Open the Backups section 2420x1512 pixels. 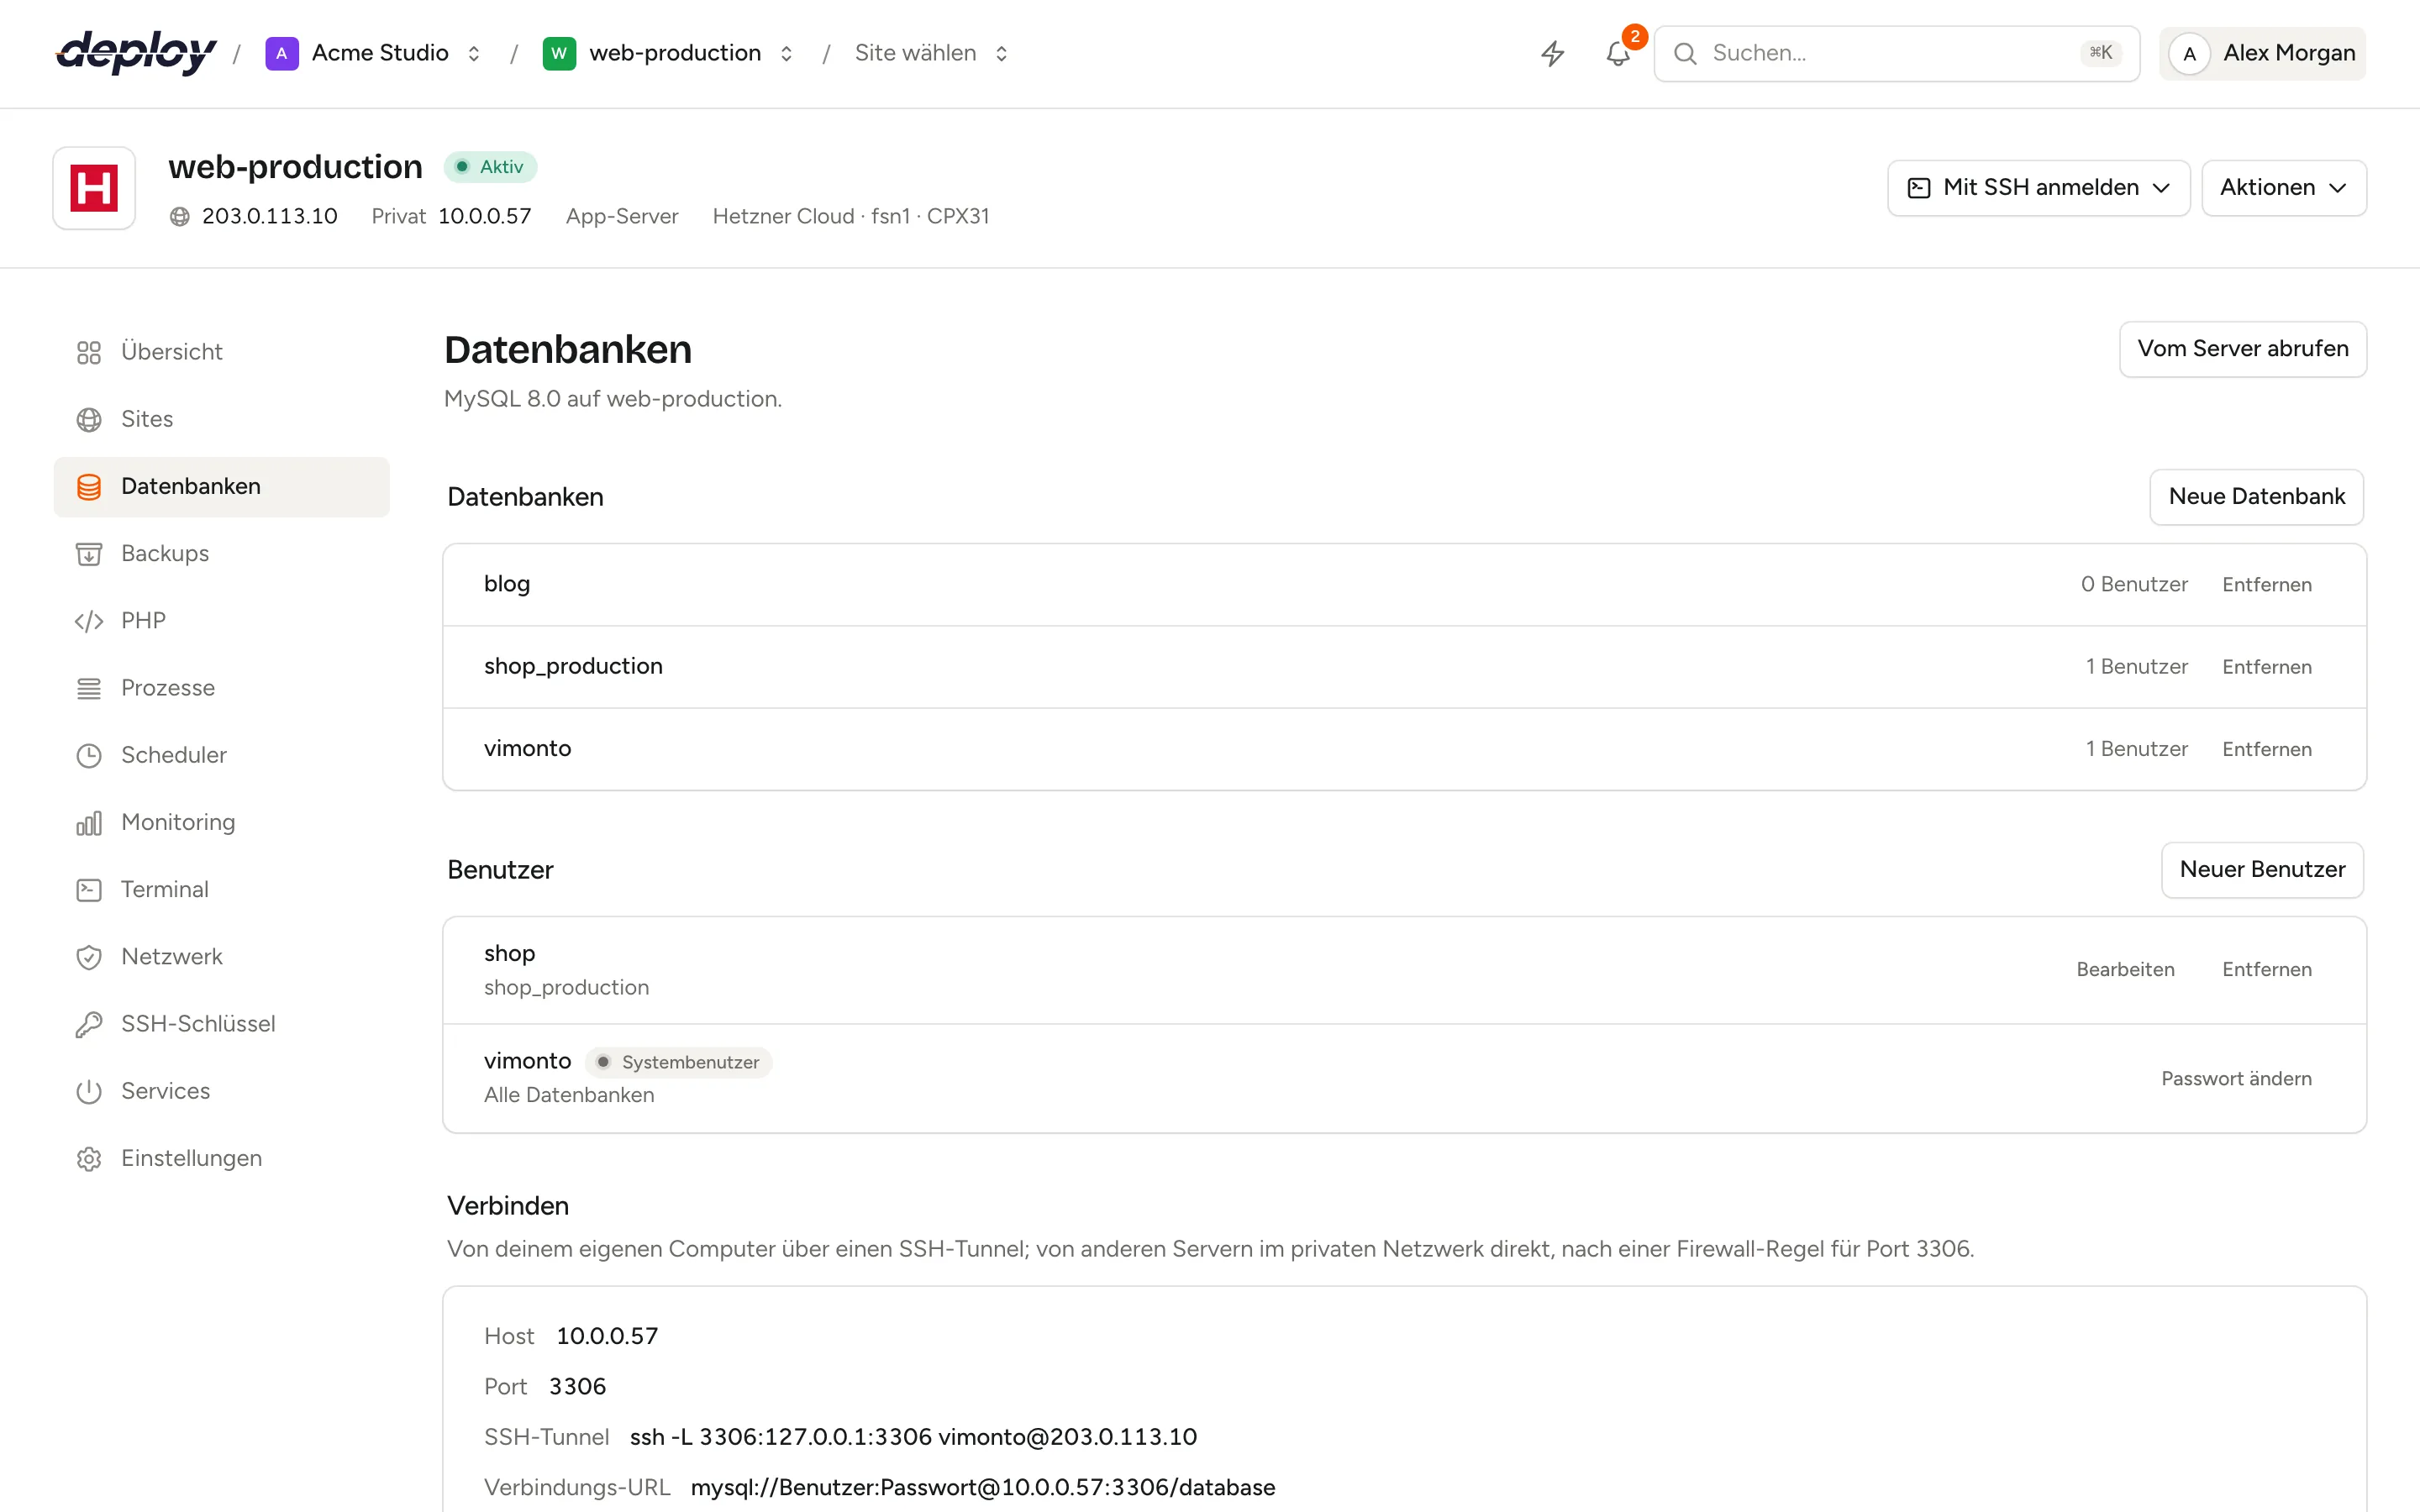coord(221,553)
